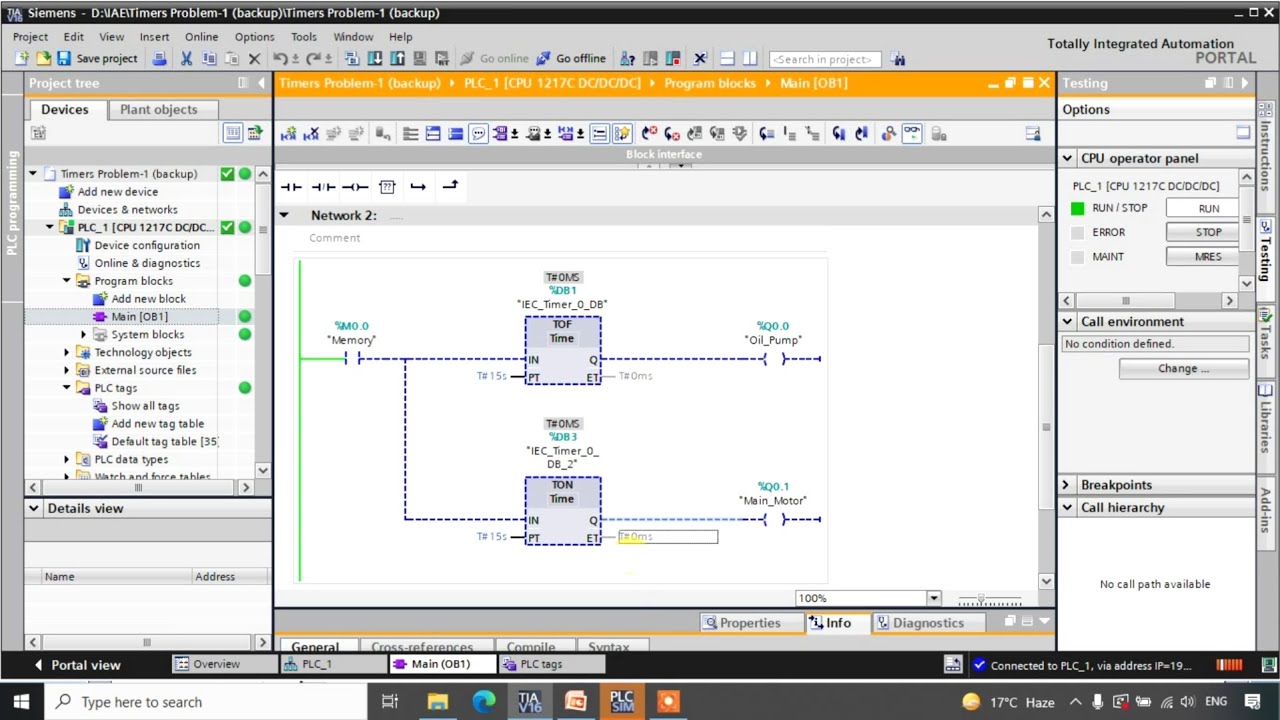This screenshot has height=720, width=1280.
Task: Click the zoom slider in editor status bar
Action: pyautogui.click(x=989, y=599)
